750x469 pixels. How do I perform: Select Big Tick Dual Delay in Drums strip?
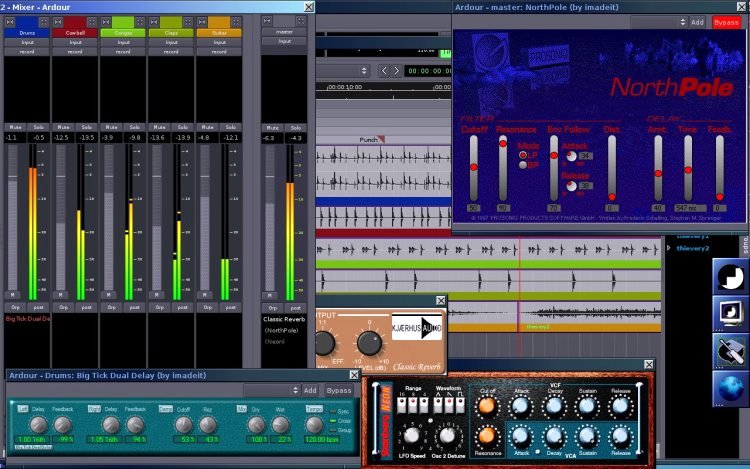27,318
